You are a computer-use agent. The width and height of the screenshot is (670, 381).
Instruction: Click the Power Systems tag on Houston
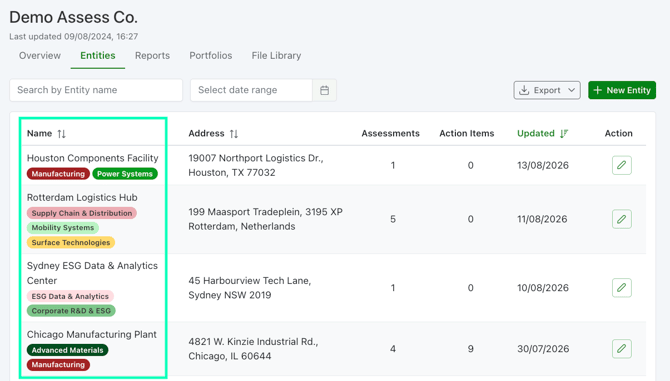[x=125, y=174]
